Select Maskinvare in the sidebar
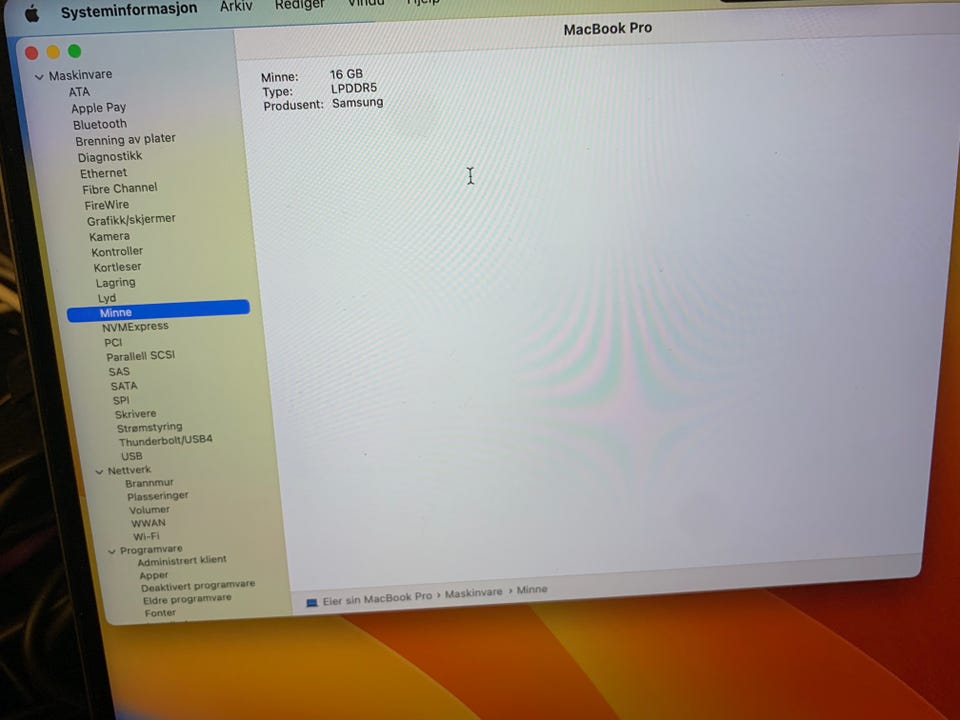Viewport: 960px width, 720px height. click(80, 75)
